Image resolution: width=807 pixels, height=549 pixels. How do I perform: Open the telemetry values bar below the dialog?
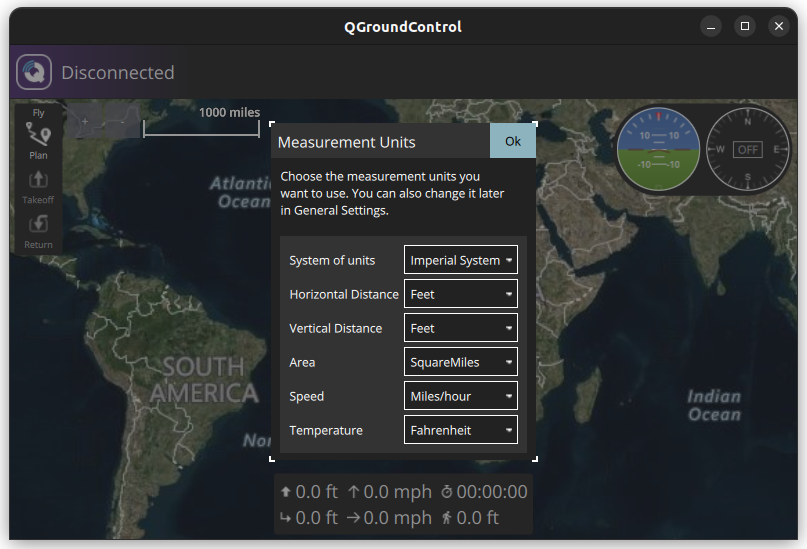[404, 504]
